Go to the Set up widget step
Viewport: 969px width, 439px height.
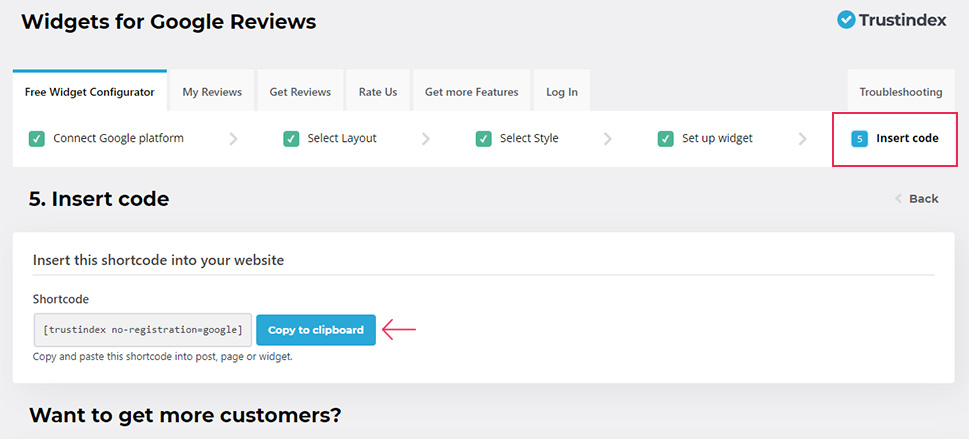(x=705, y=139)
